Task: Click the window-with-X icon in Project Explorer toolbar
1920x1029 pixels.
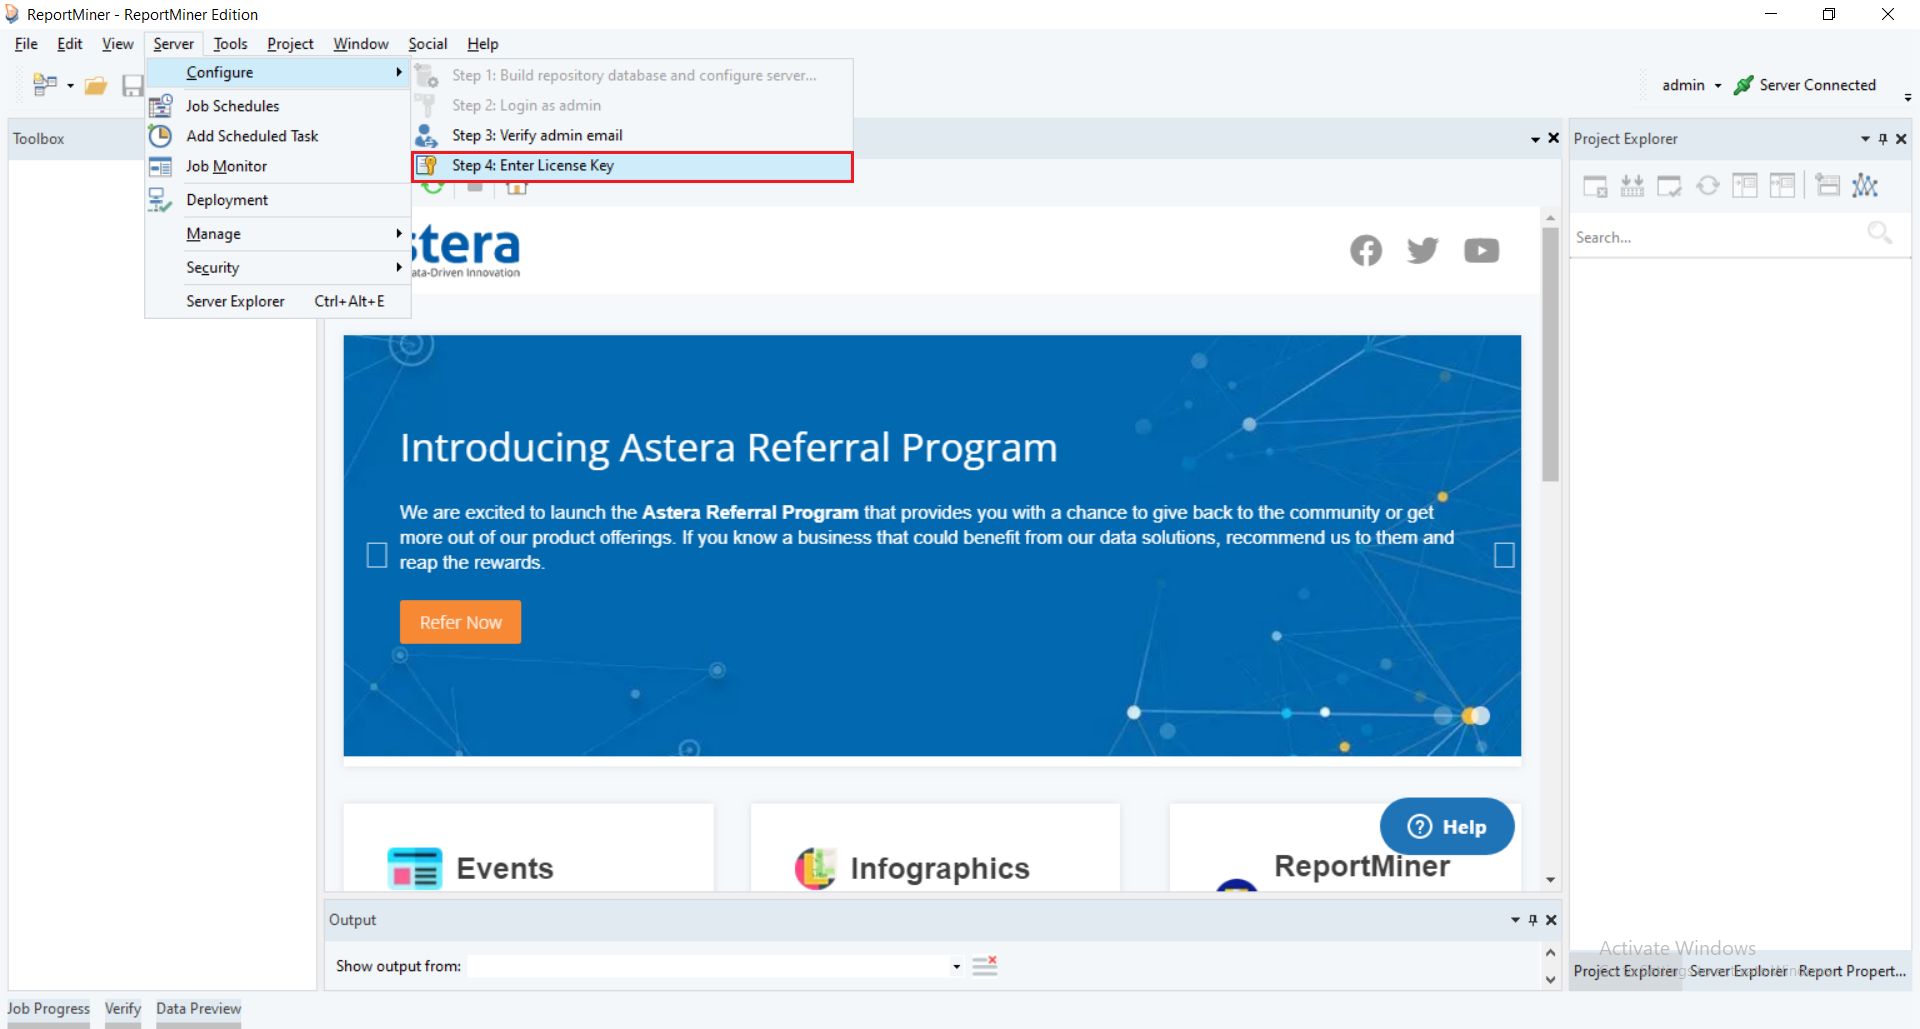Action: 1595,185
